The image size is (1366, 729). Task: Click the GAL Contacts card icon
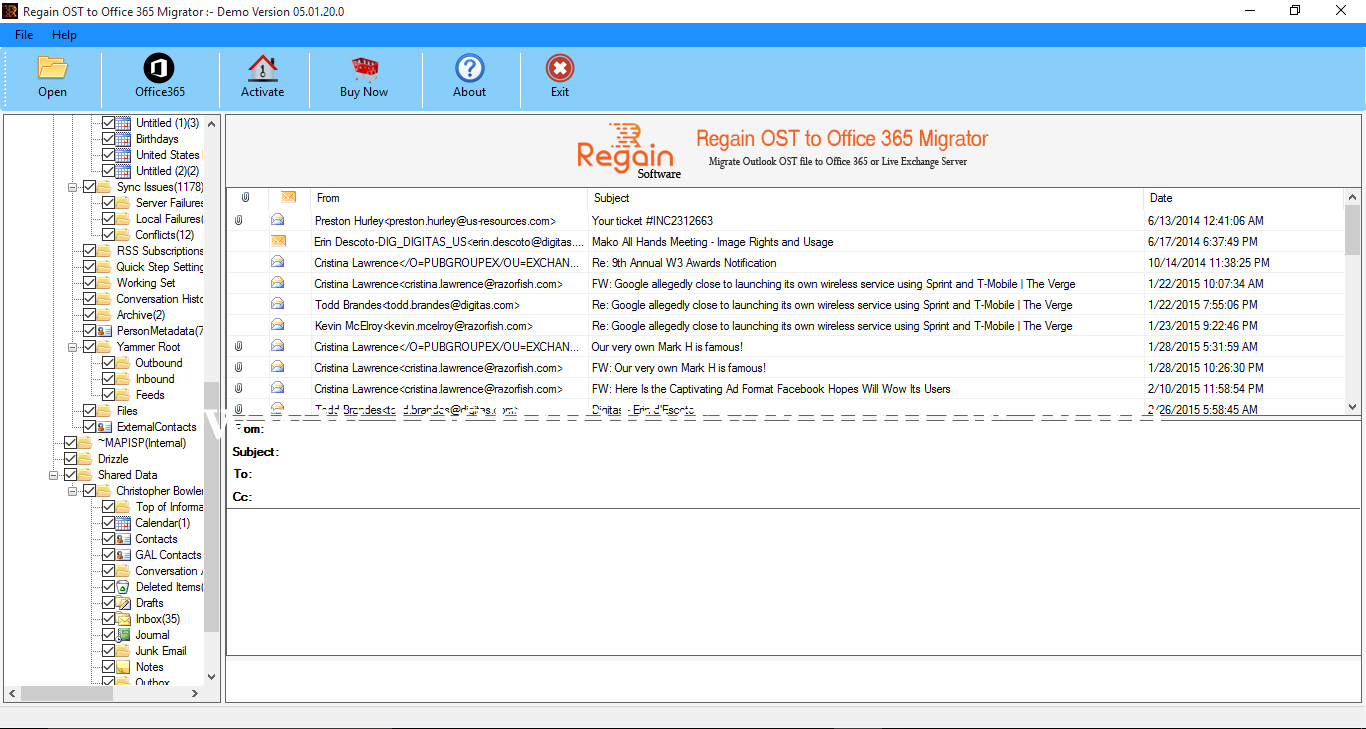[124, 555]
